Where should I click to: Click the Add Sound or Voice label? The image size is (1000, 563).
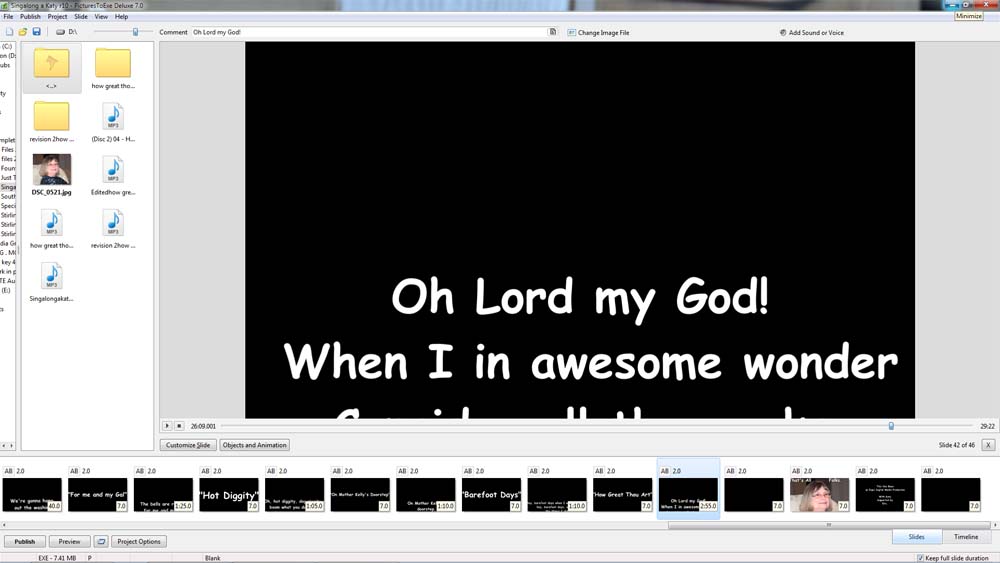tap(816, 33)
